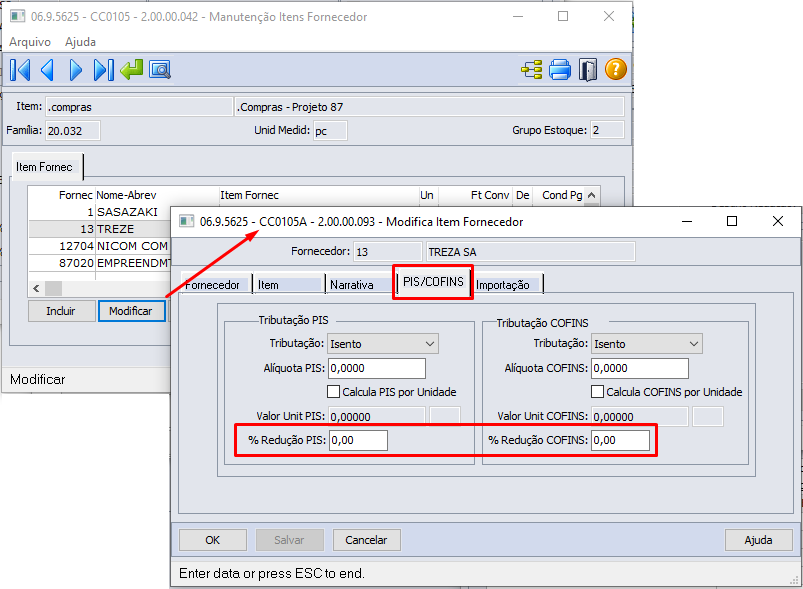This screenshot has width=803, height=589.
Task: Enable Calcula PIS por Unidade checkbox
Action: point(333,392)
